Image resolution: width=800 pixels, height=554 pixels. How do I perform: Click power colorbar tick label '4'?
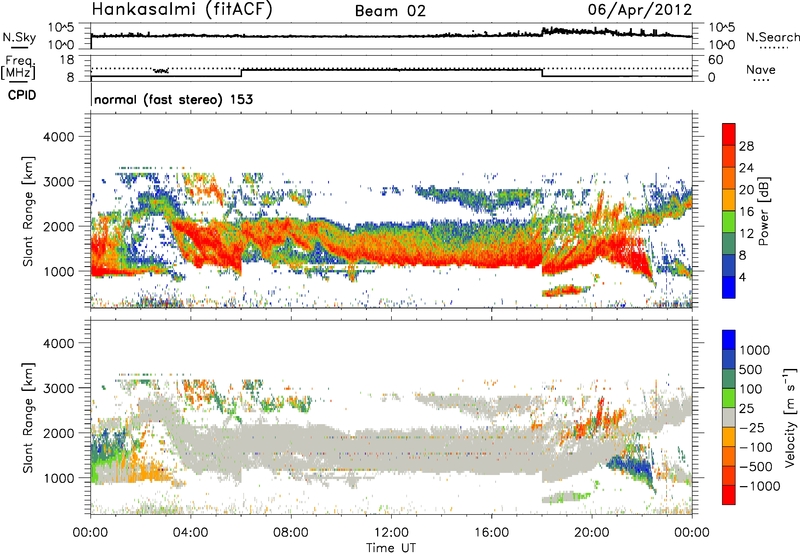pyautogui.click(x=742, y=278)
